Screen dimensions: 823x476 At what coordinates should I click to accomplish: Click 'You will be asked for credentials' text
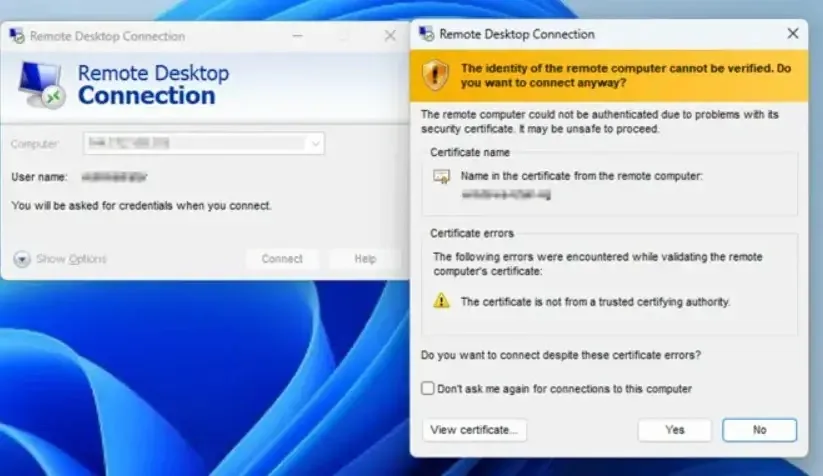[x=141, y=206]
